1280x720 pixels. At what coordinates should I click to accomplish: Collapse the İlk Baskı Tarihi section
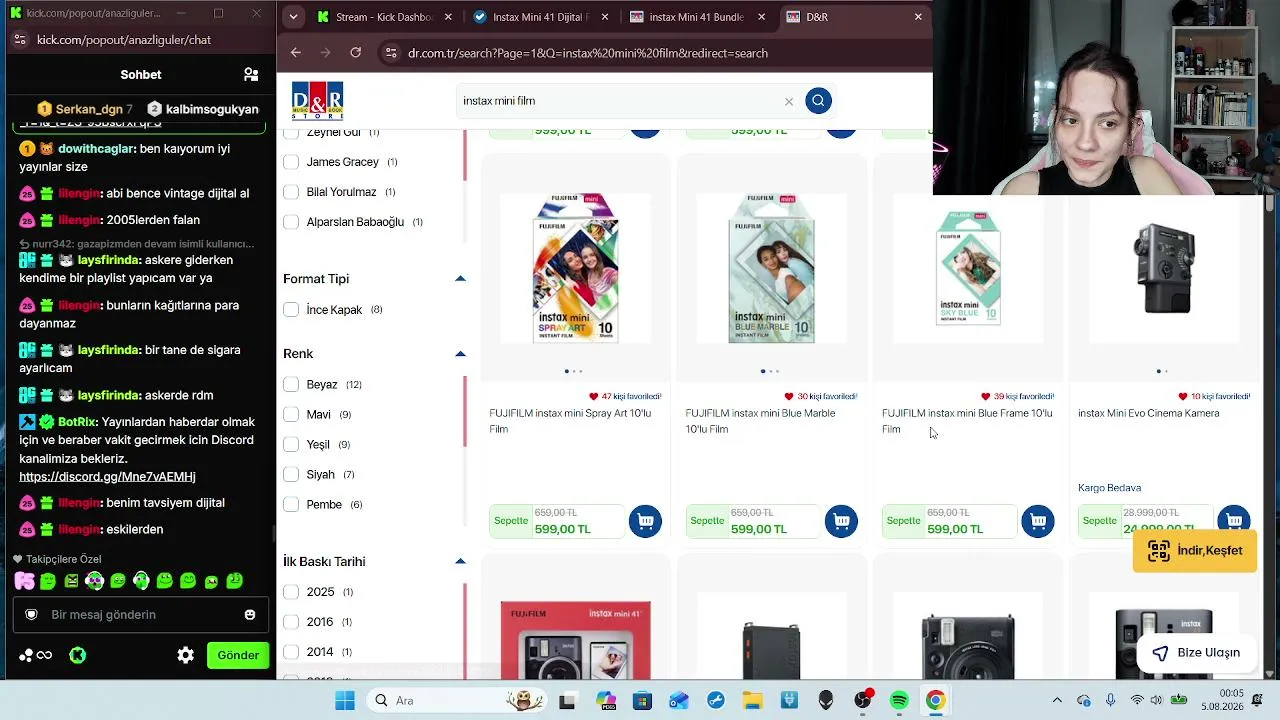pyautogui.click(x=460, y=561)
